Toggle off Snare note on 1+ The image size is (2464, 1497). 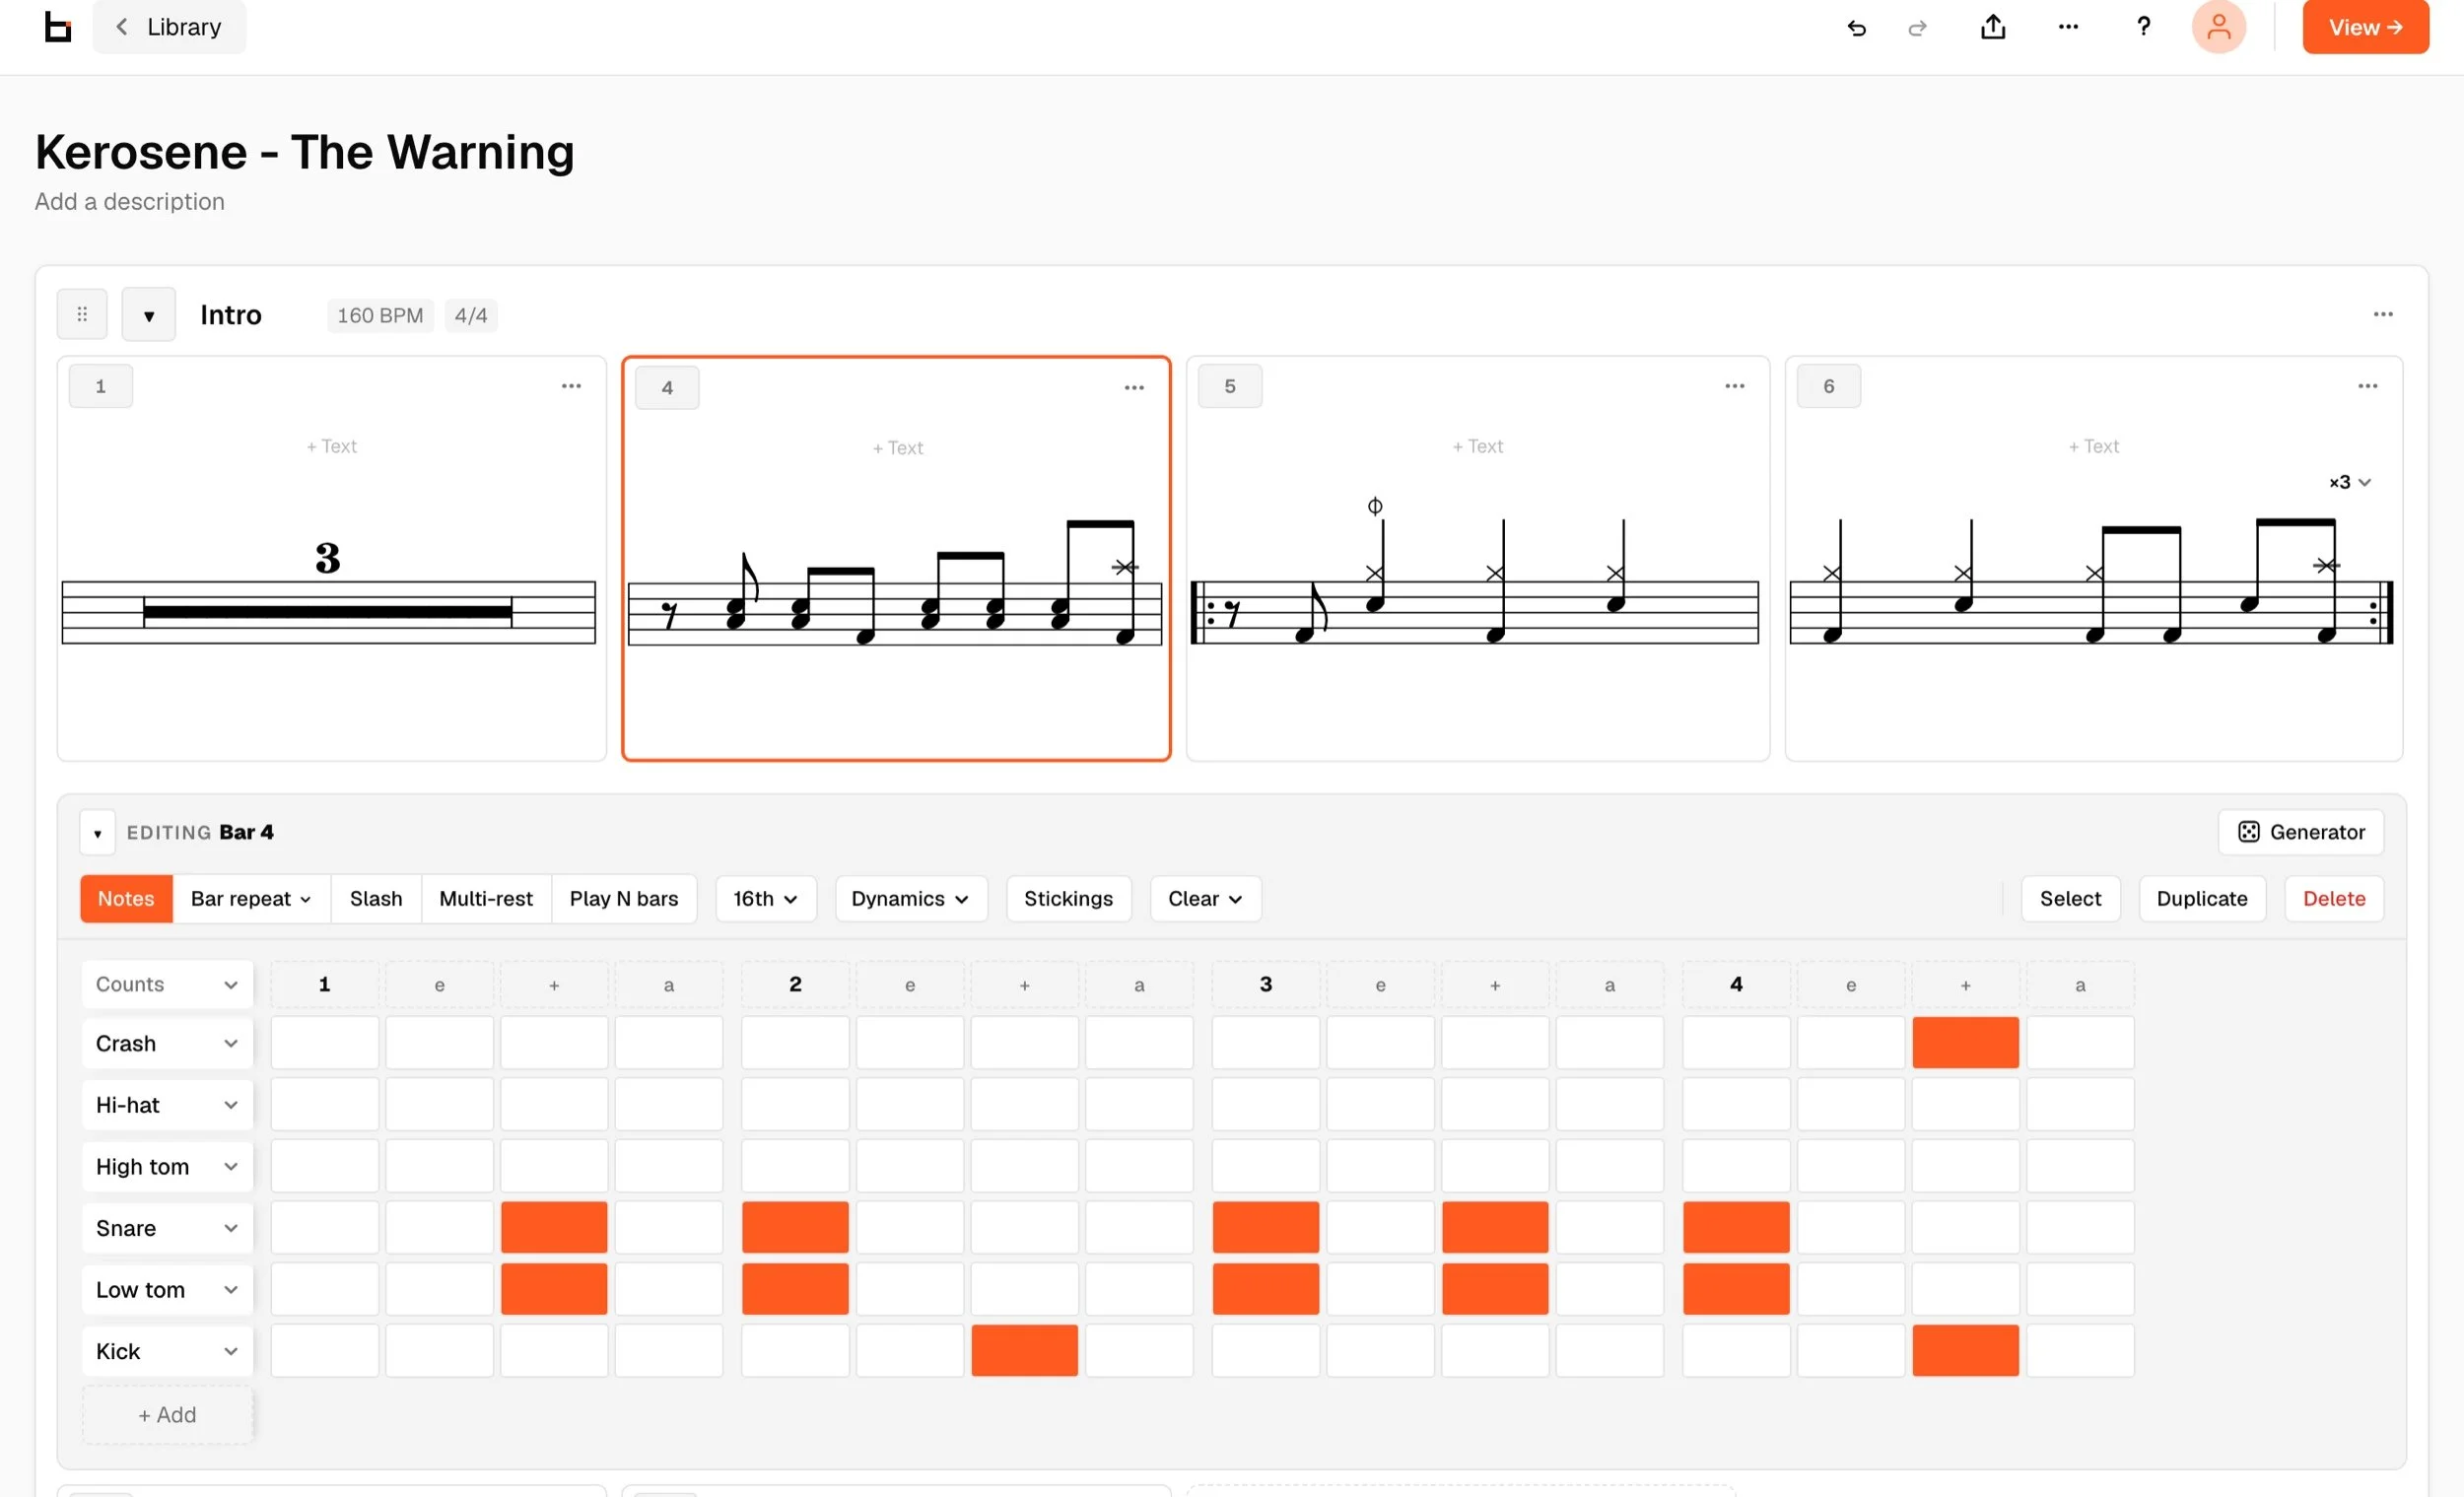click(x=554, y=1228)
